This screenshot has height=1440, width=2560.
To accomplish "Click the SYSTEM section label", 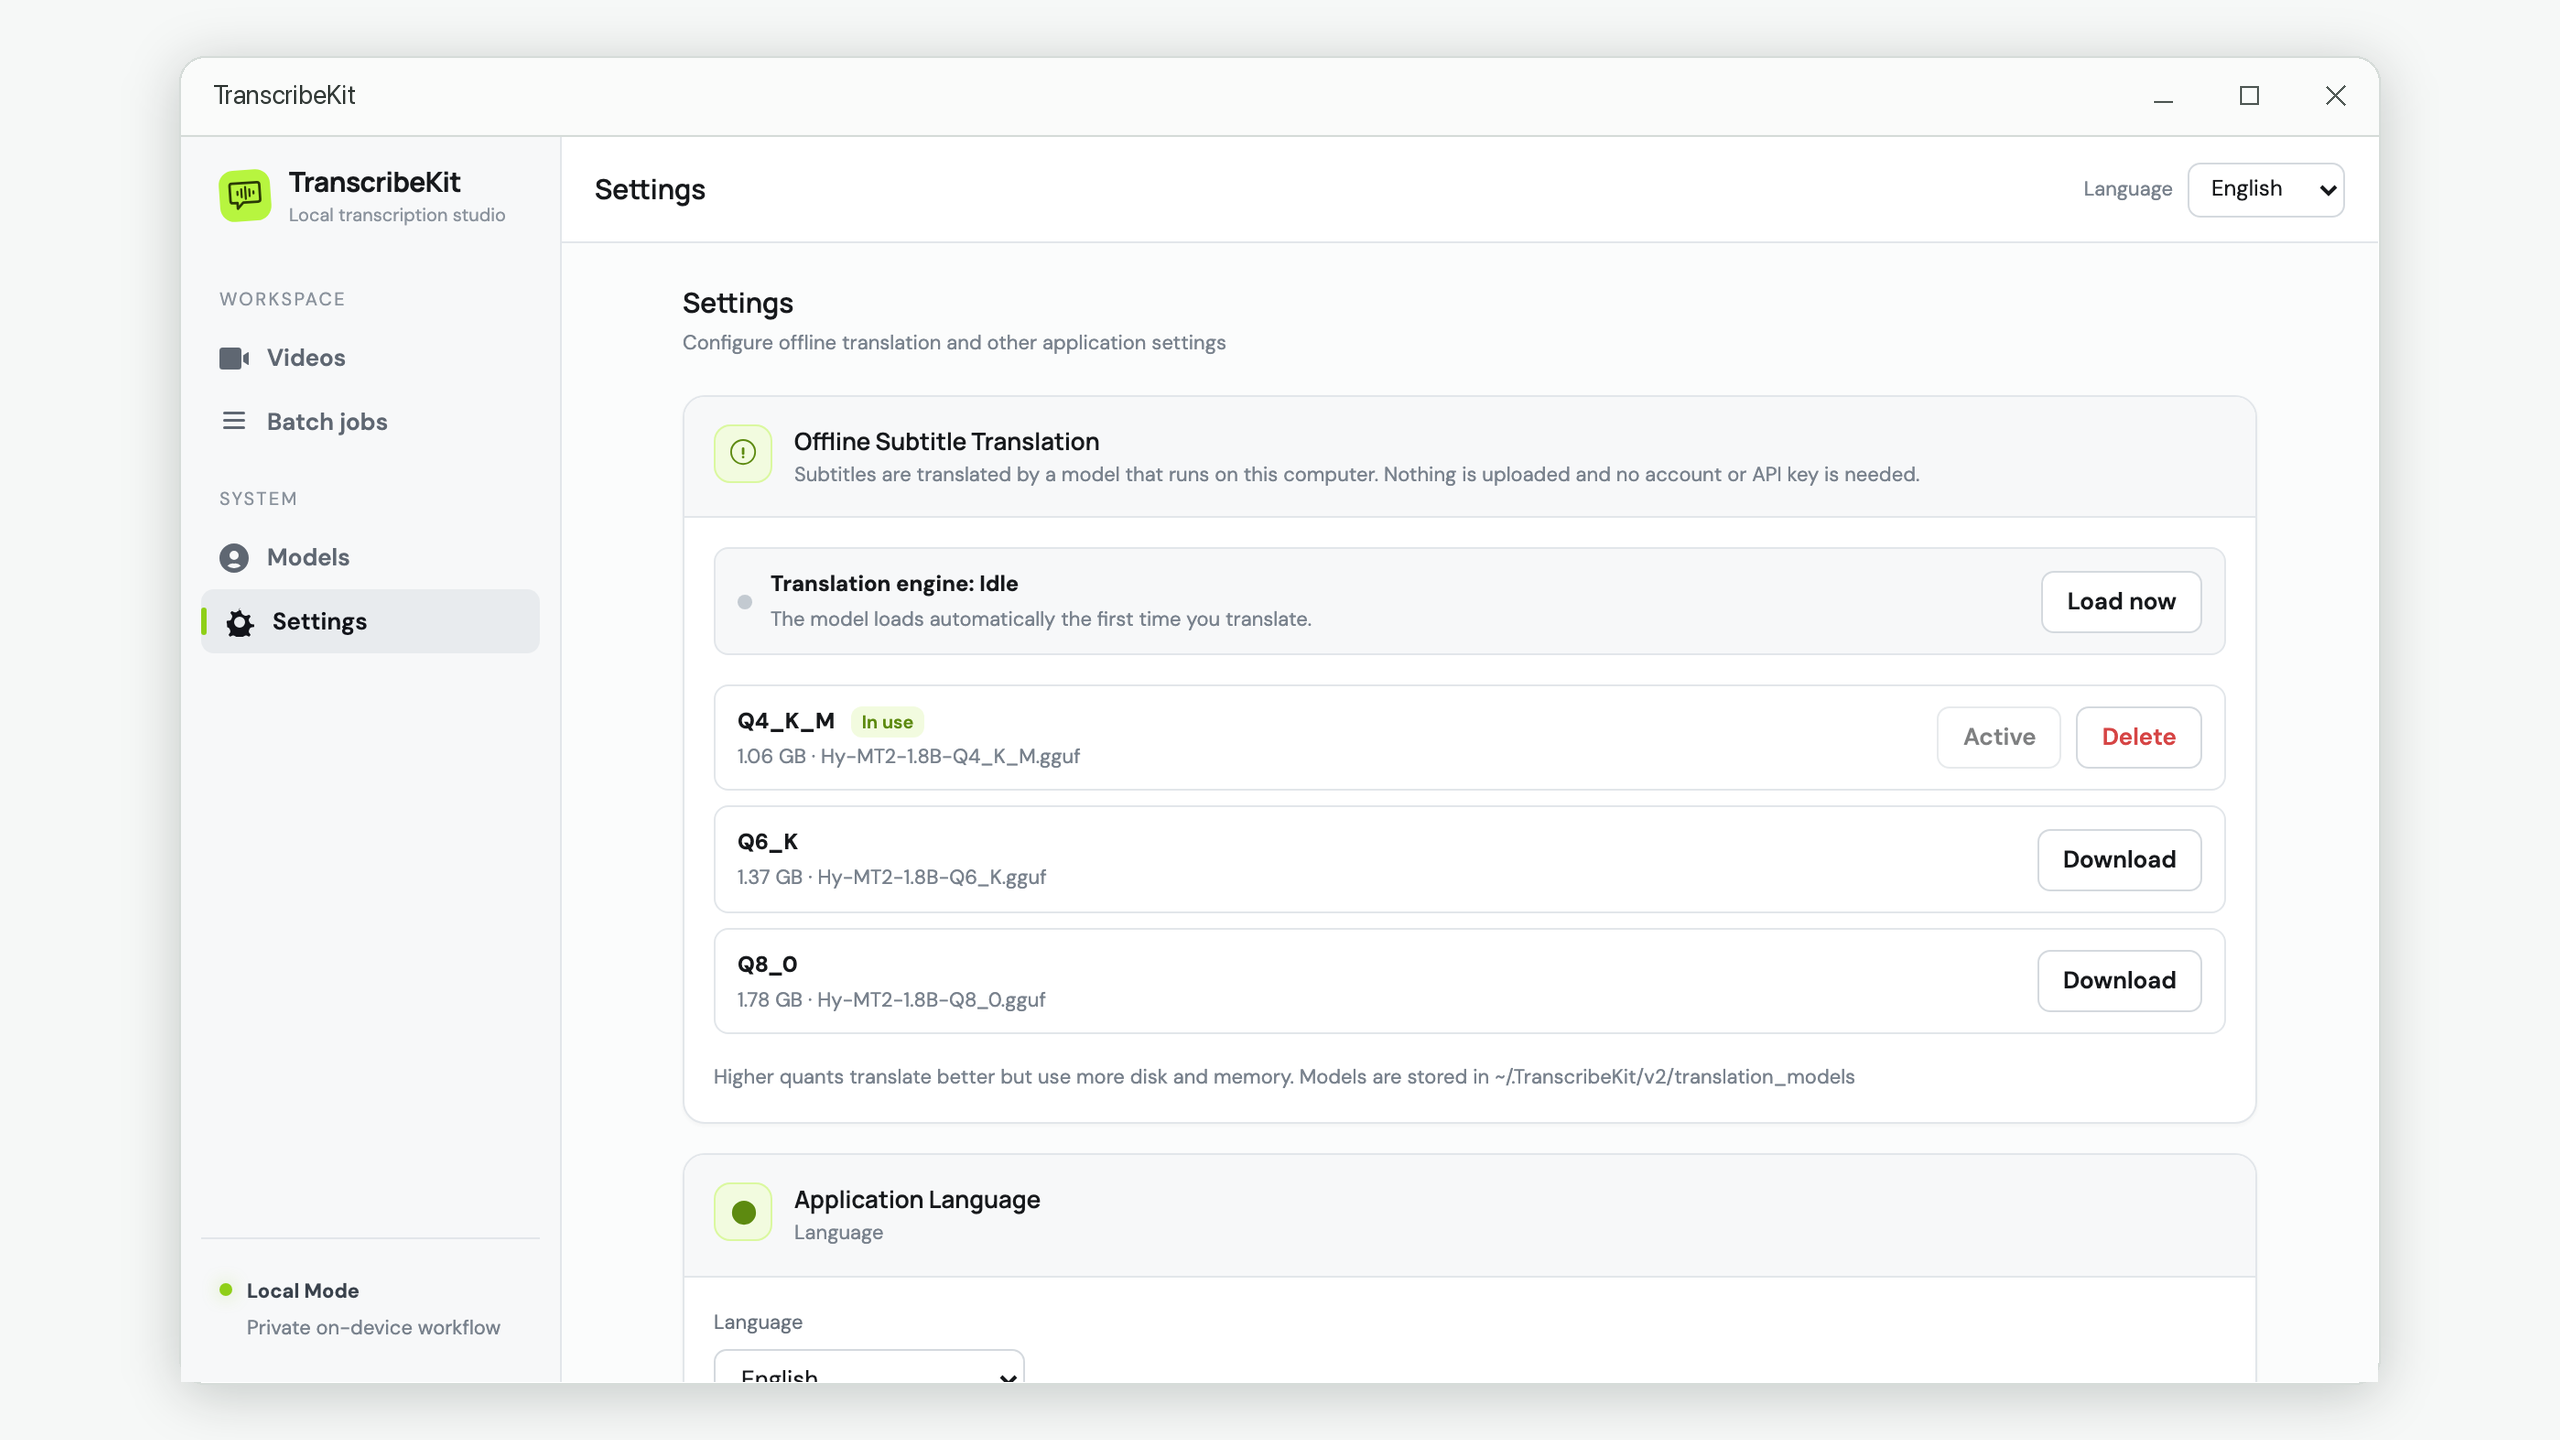I will [258, 499].
